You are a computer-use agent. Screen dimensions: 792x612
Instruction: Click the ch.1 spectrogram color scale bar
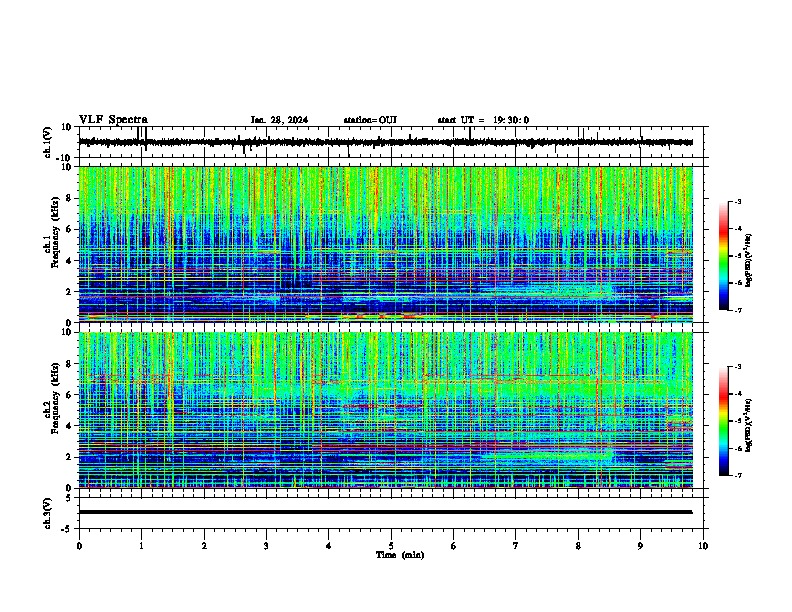(723, 256)
